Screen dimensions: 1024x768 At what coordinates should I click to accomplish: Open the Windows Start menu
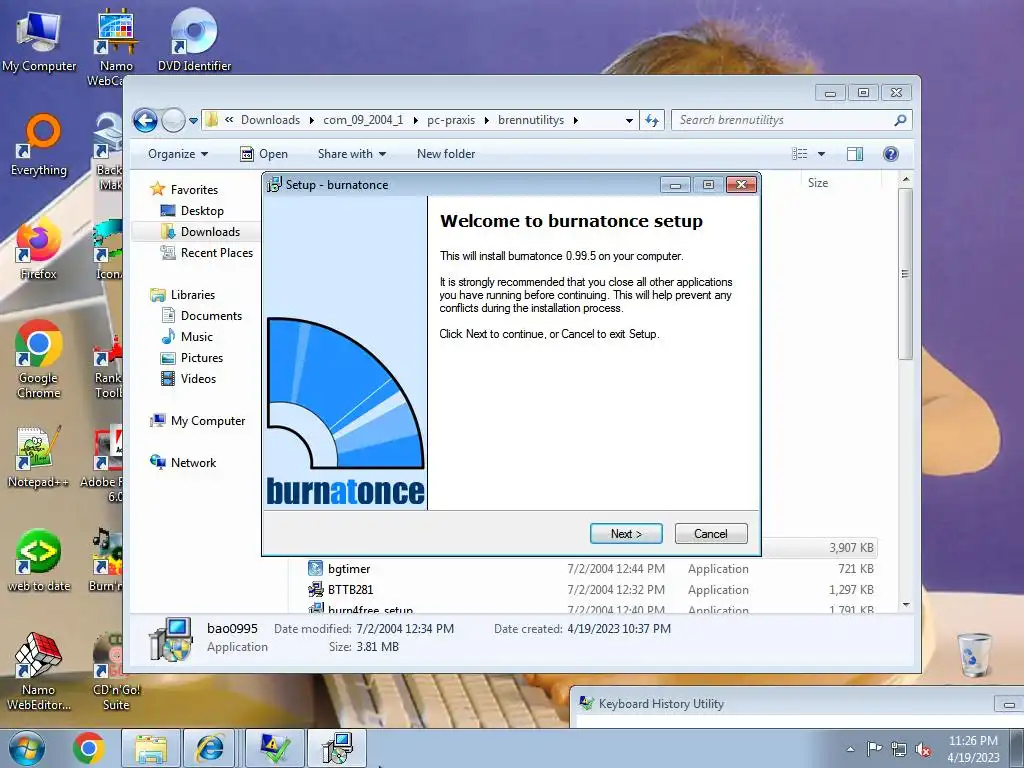[x=27, y=748]
